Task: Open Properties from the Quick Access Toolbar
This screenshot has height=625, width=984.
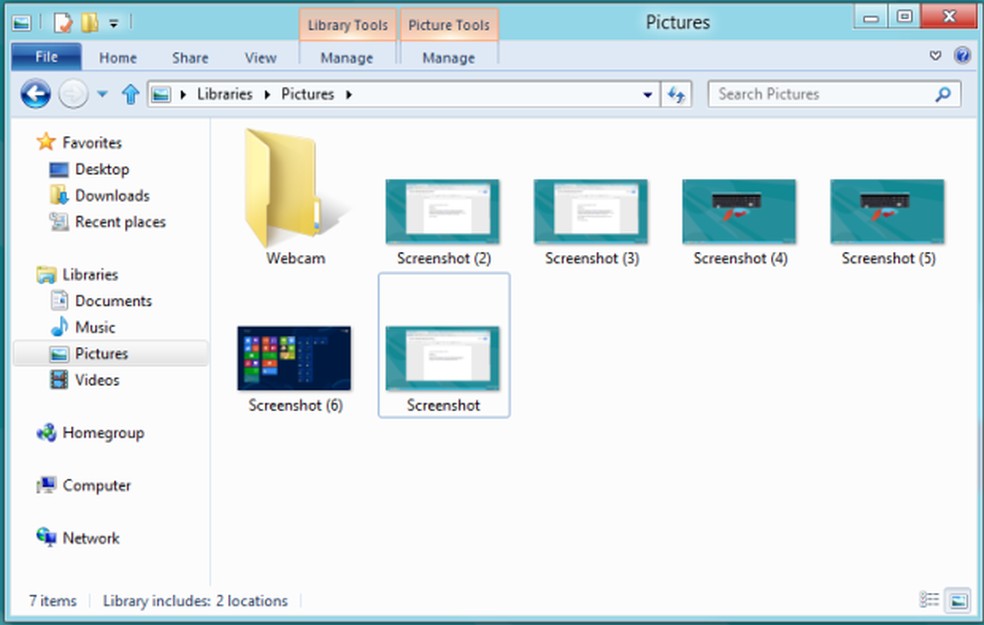Action: click(62, 22)
